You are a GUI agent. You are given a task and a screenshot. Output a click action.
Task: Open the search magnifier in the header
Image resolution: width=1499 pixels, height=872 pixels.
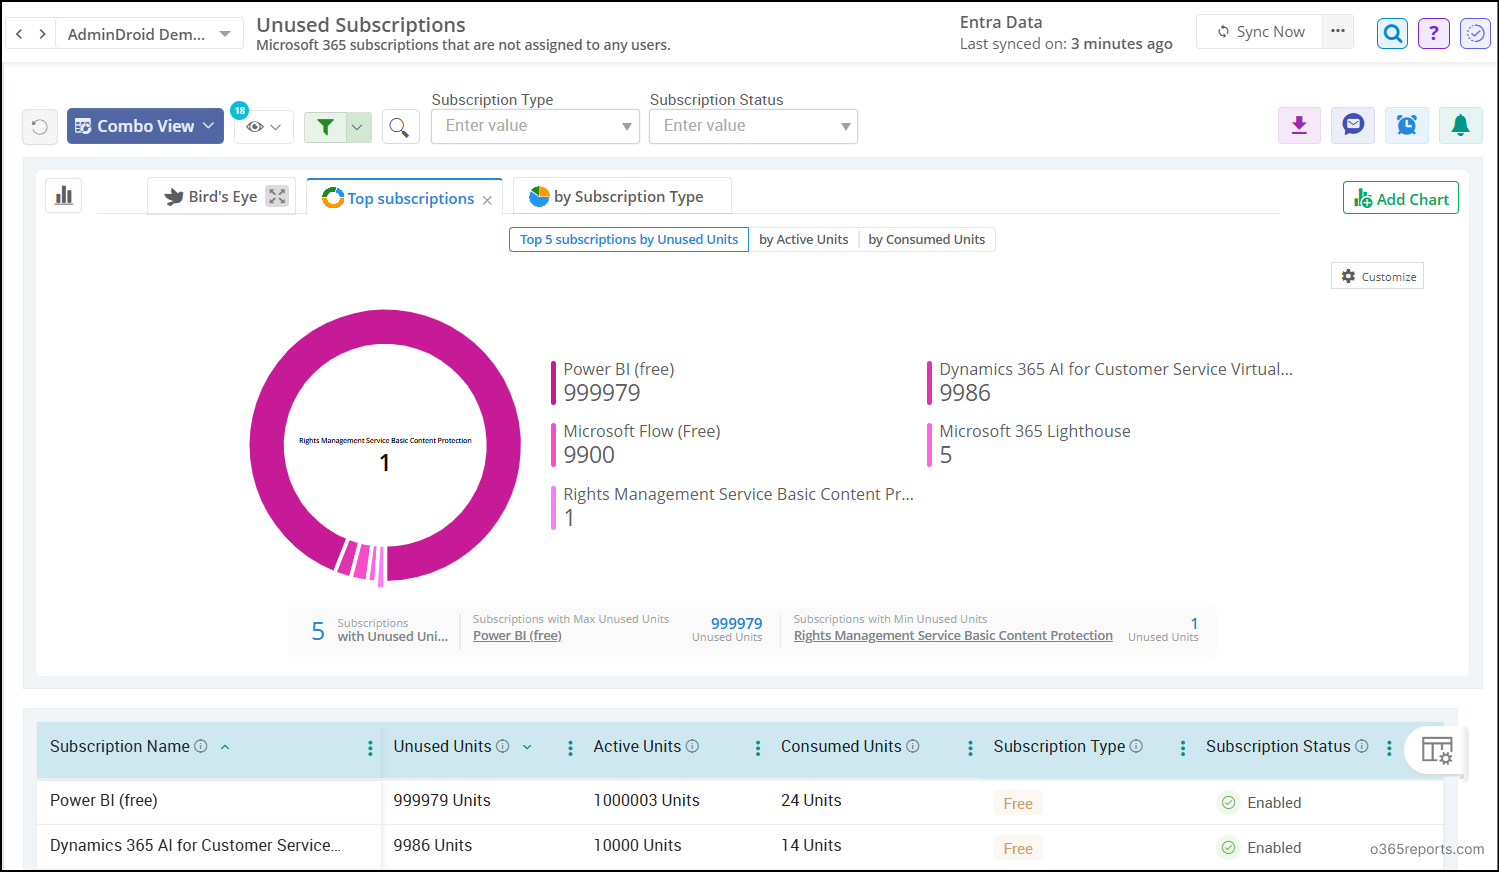(1392, 33)
